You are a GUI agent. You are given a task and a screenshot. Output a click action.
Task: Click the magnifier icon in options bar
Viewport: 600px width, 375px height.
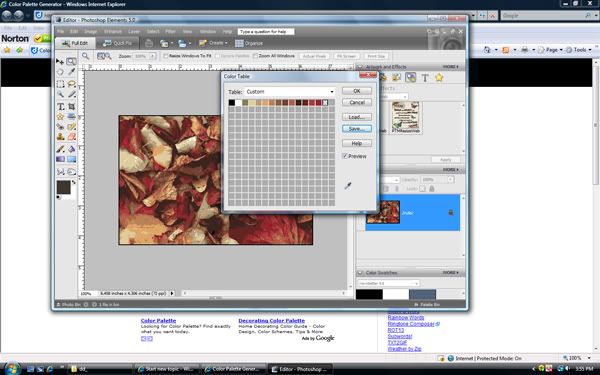pos(86,56)
